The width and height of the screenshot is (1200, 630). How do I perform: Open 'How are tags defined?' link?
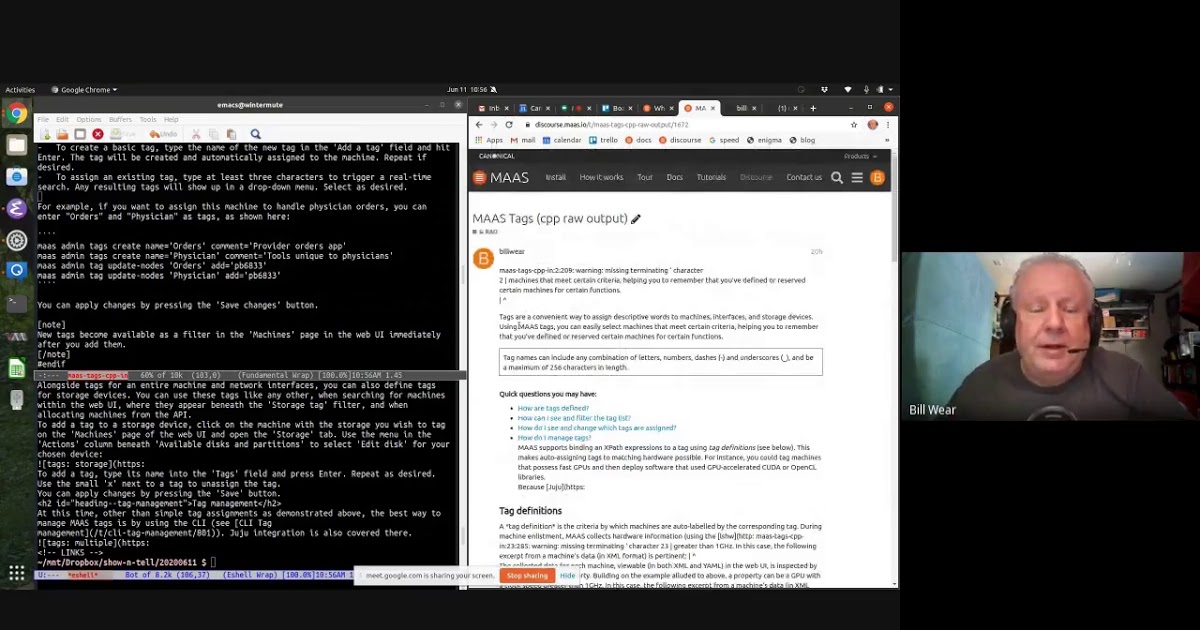pyautogui.click(x=553, y=408)
